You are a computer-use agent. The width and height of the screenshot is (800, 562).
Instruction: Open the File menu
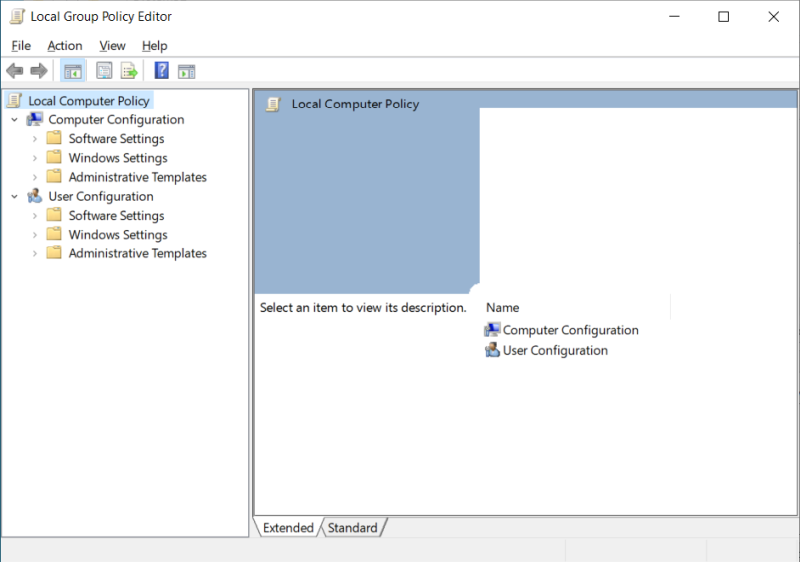coord(21,46)
